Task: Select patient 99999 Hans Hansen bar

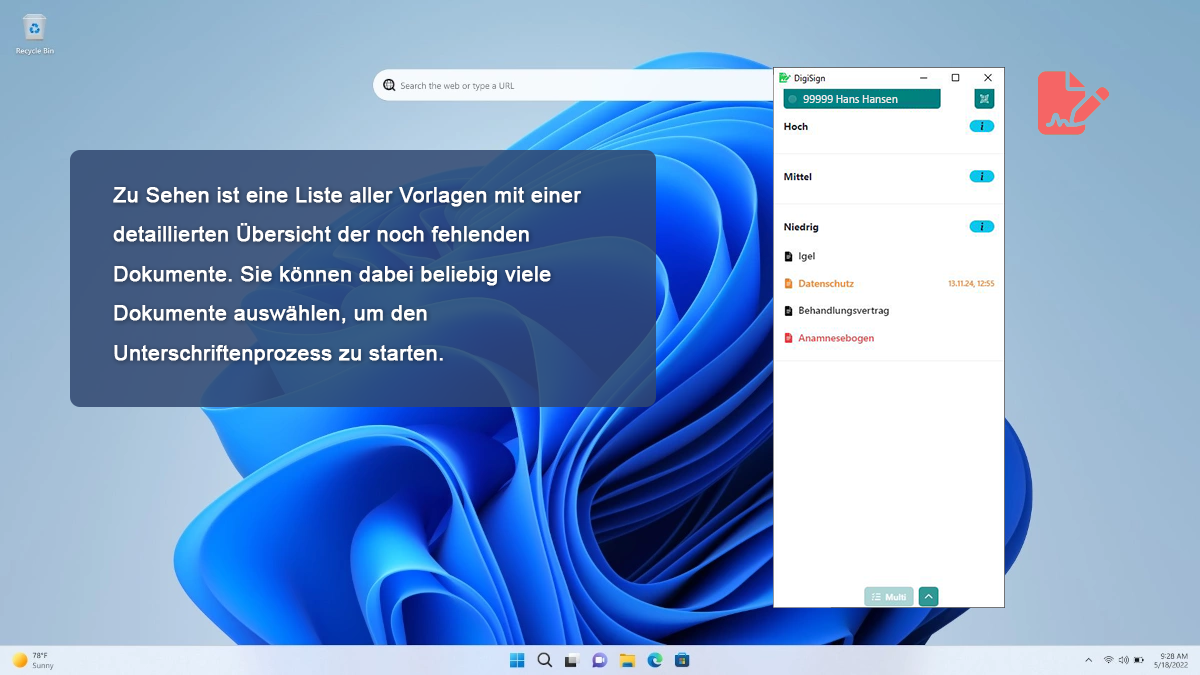Action: click(861, 99)
